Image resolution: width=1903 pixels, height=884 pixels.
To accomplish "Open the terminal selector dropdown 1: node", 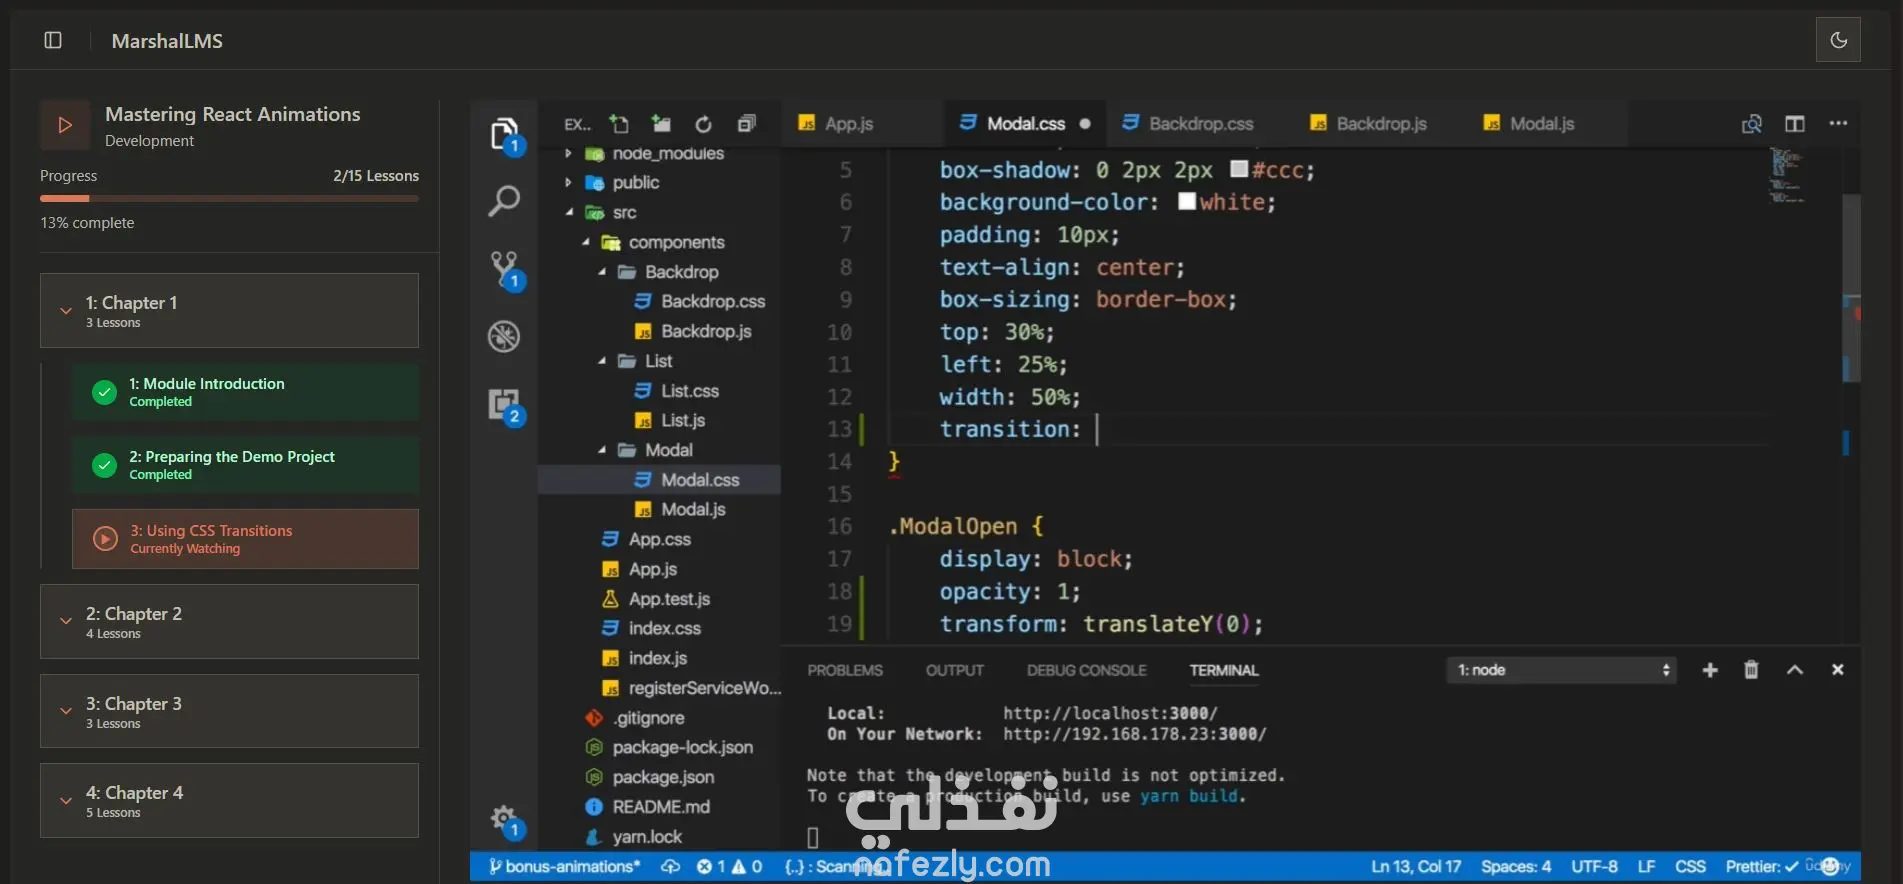I will tap(1562, 670).
